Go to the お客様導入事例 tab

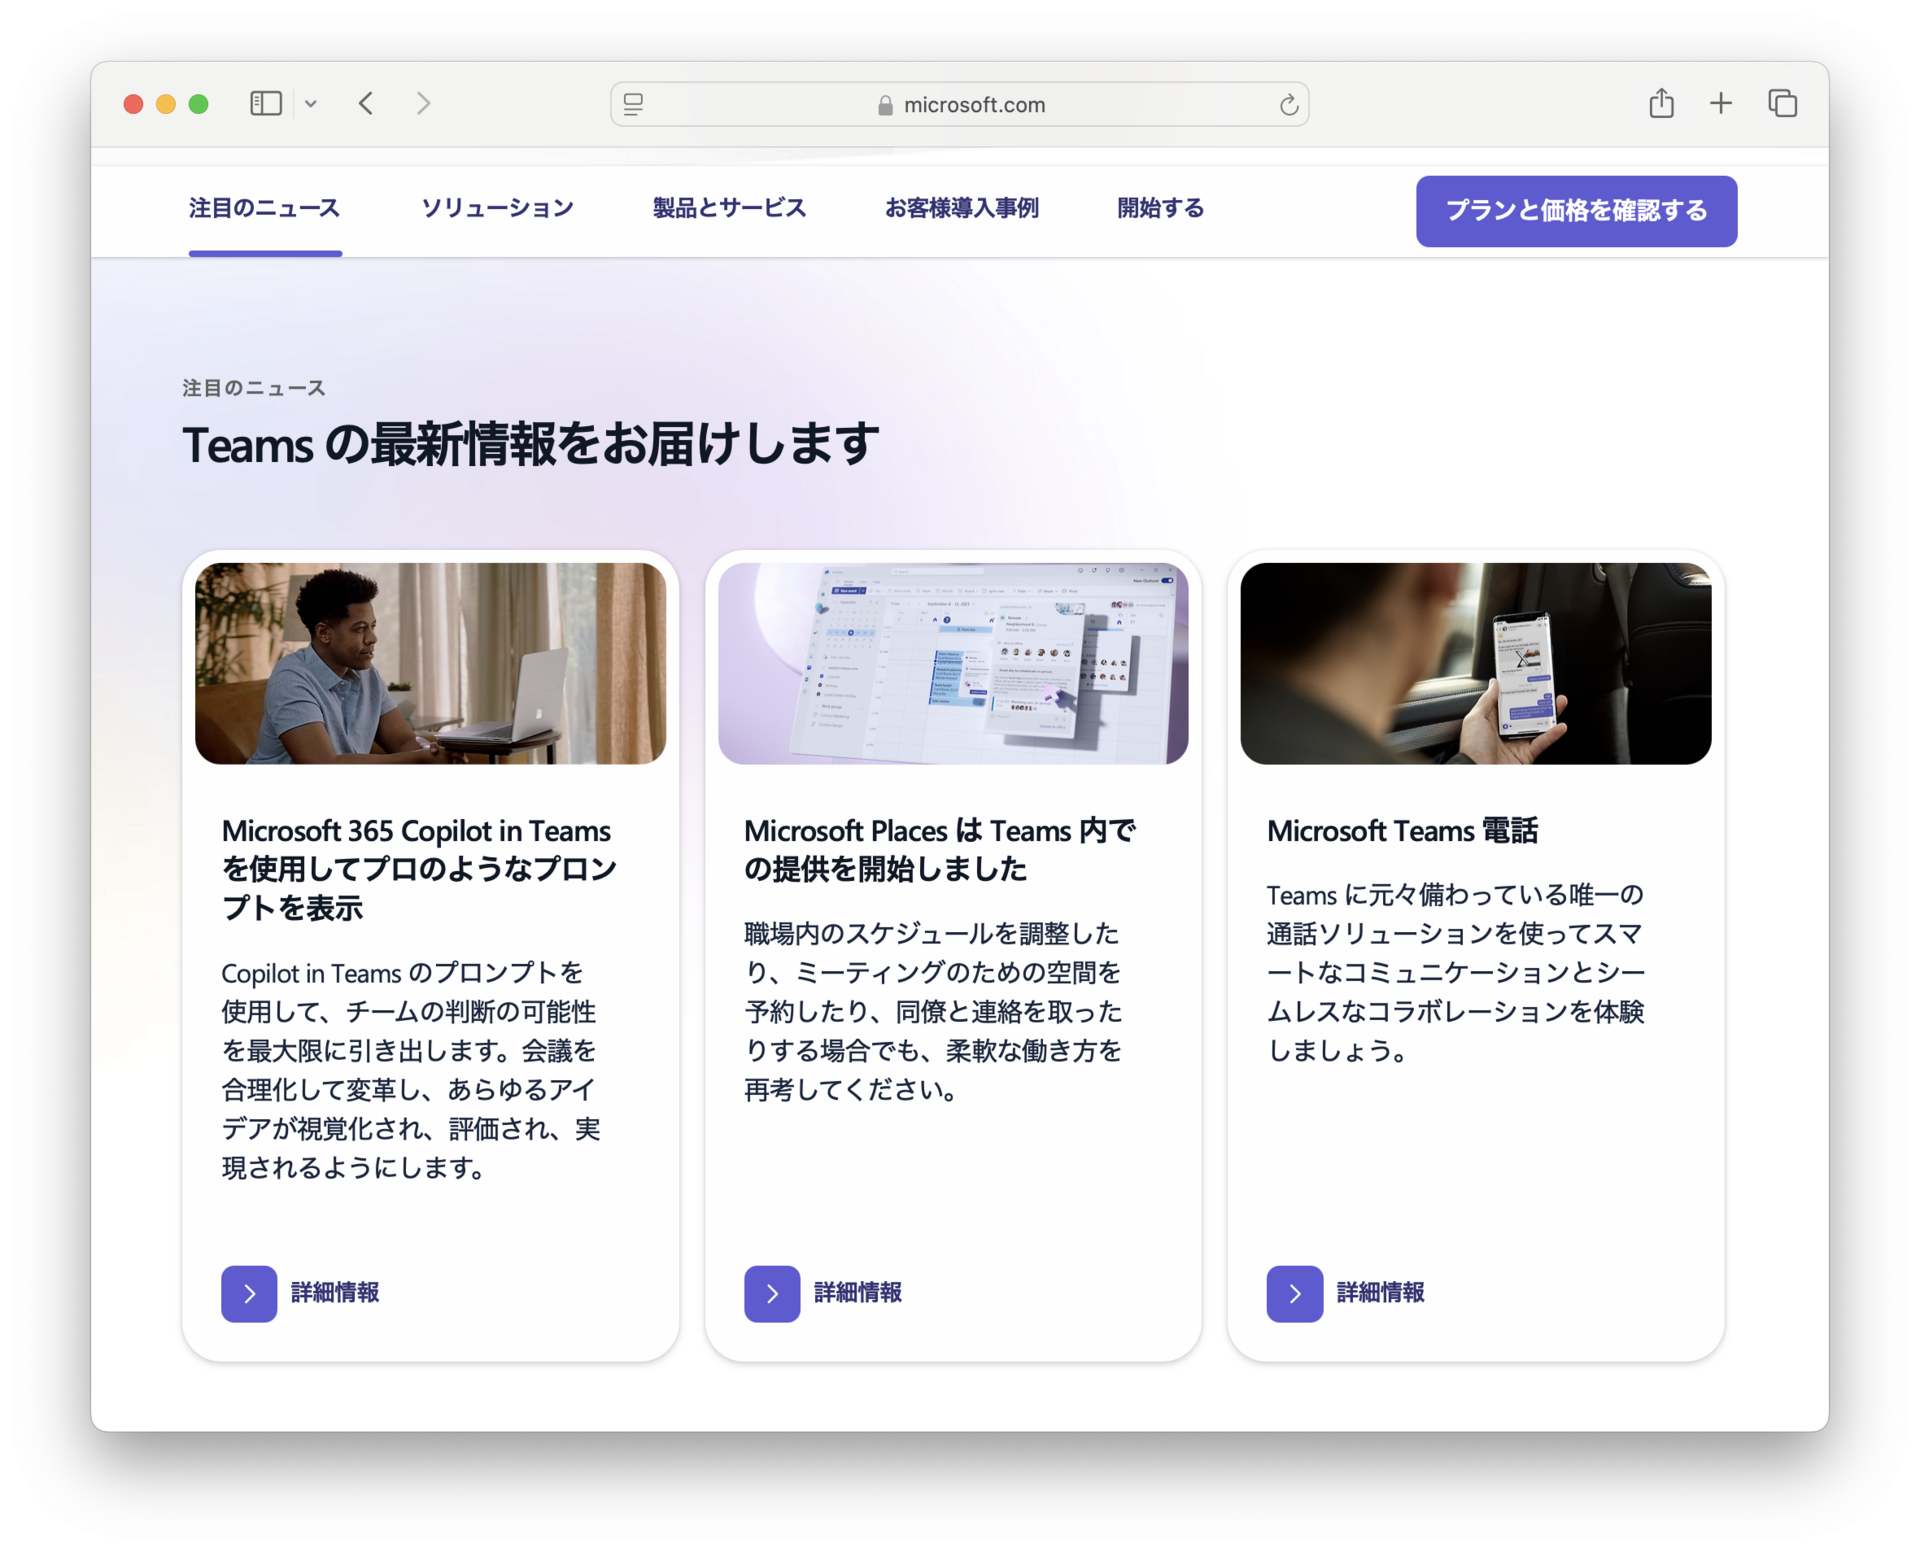(x=961, y=208)
